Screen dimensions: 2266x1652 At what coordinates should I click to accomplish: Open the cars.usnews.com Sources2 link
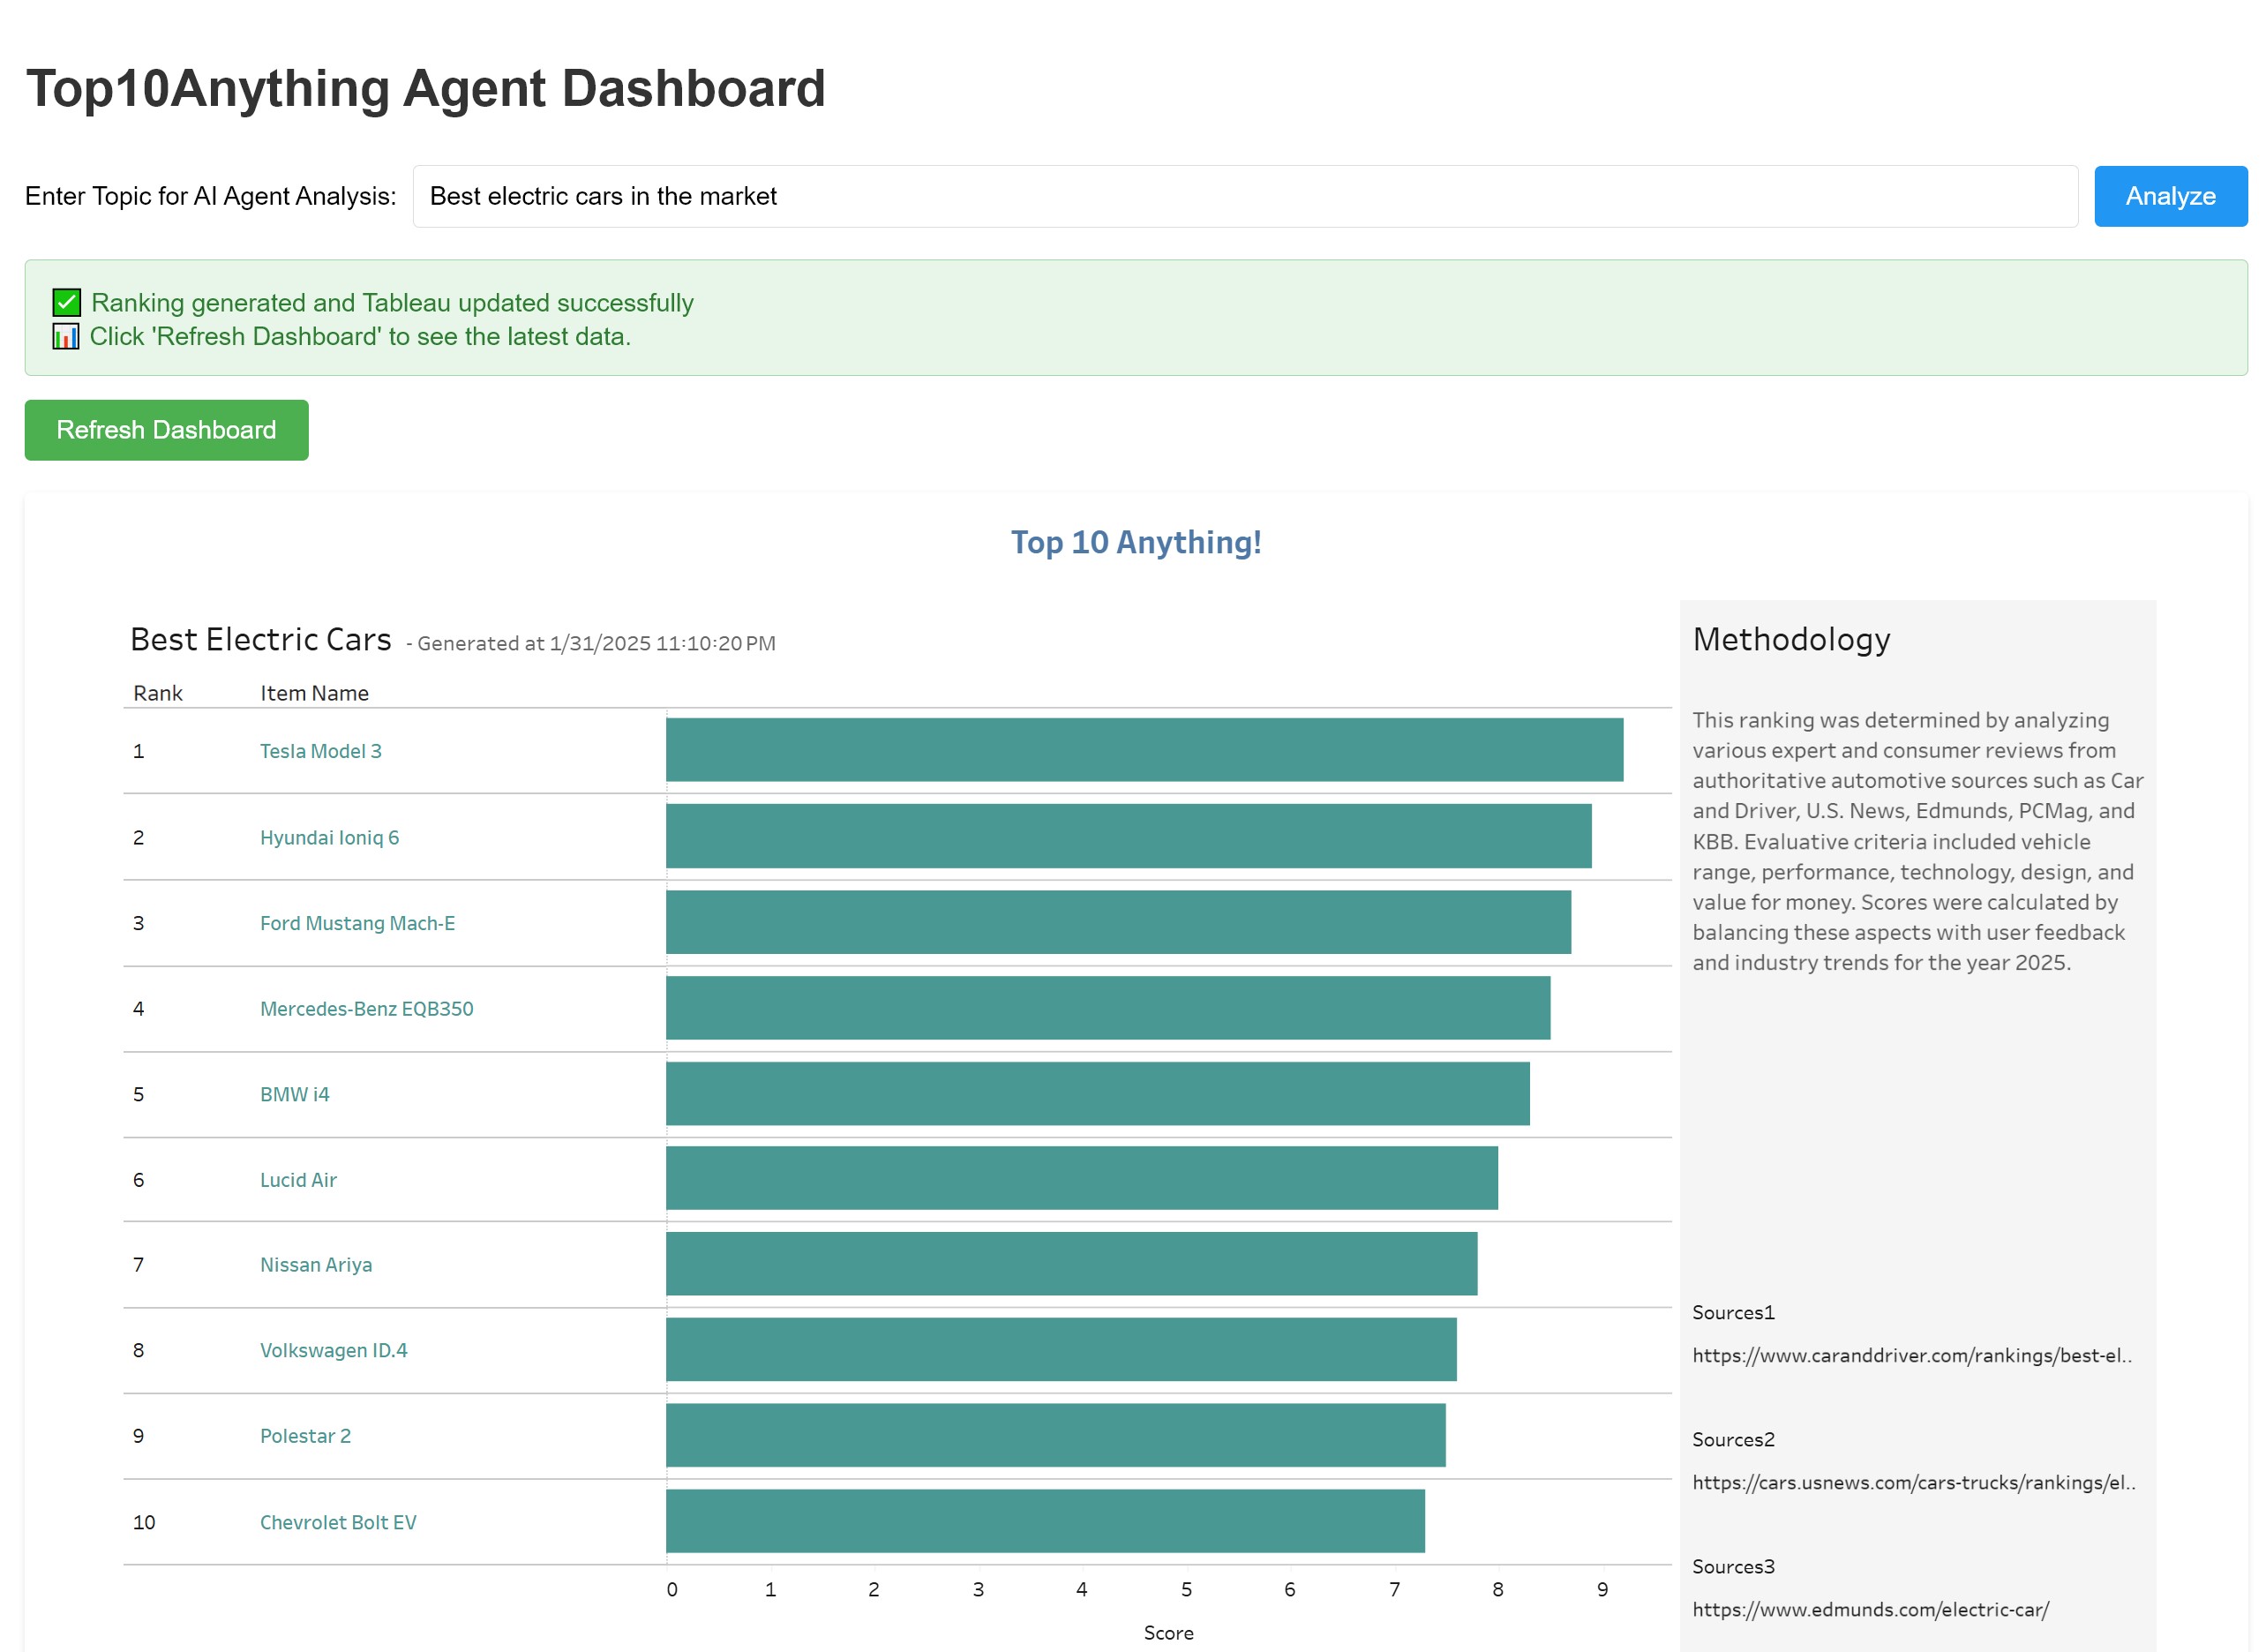click(1912, 1482)
